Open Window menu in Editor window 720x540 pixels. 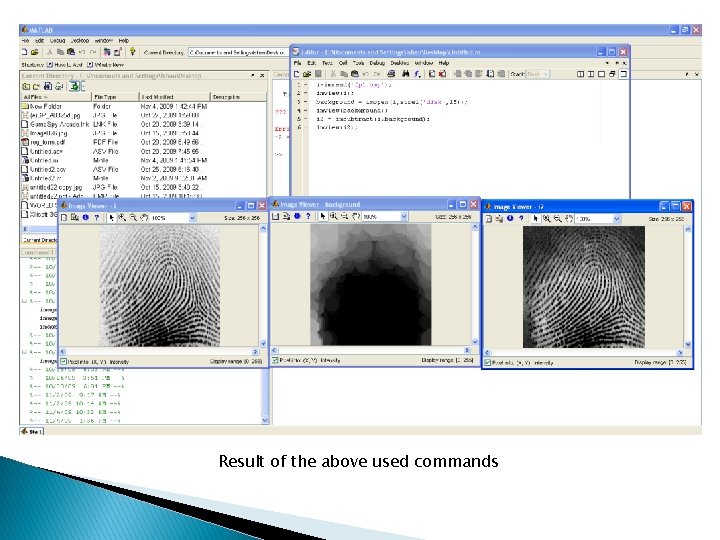[424, 63]
